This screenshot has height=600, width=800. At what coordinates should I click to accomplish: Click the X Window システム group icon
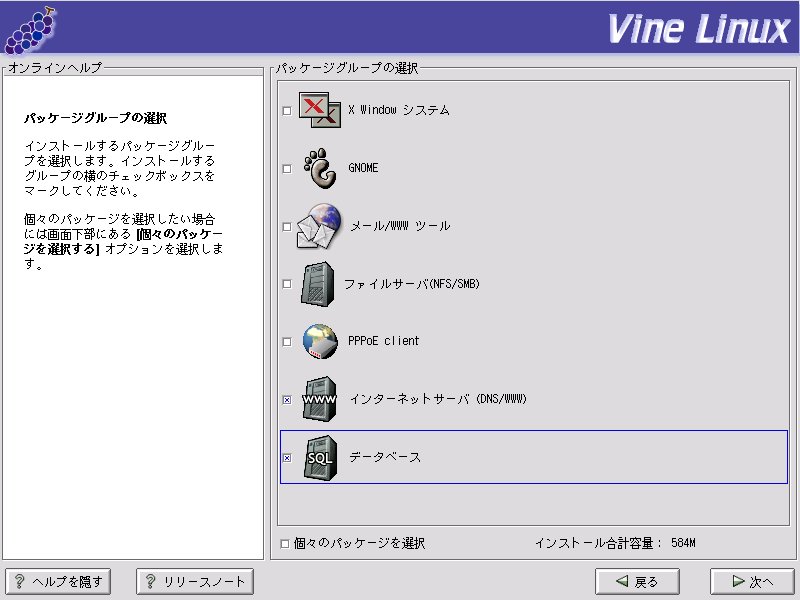coord(320,110)
